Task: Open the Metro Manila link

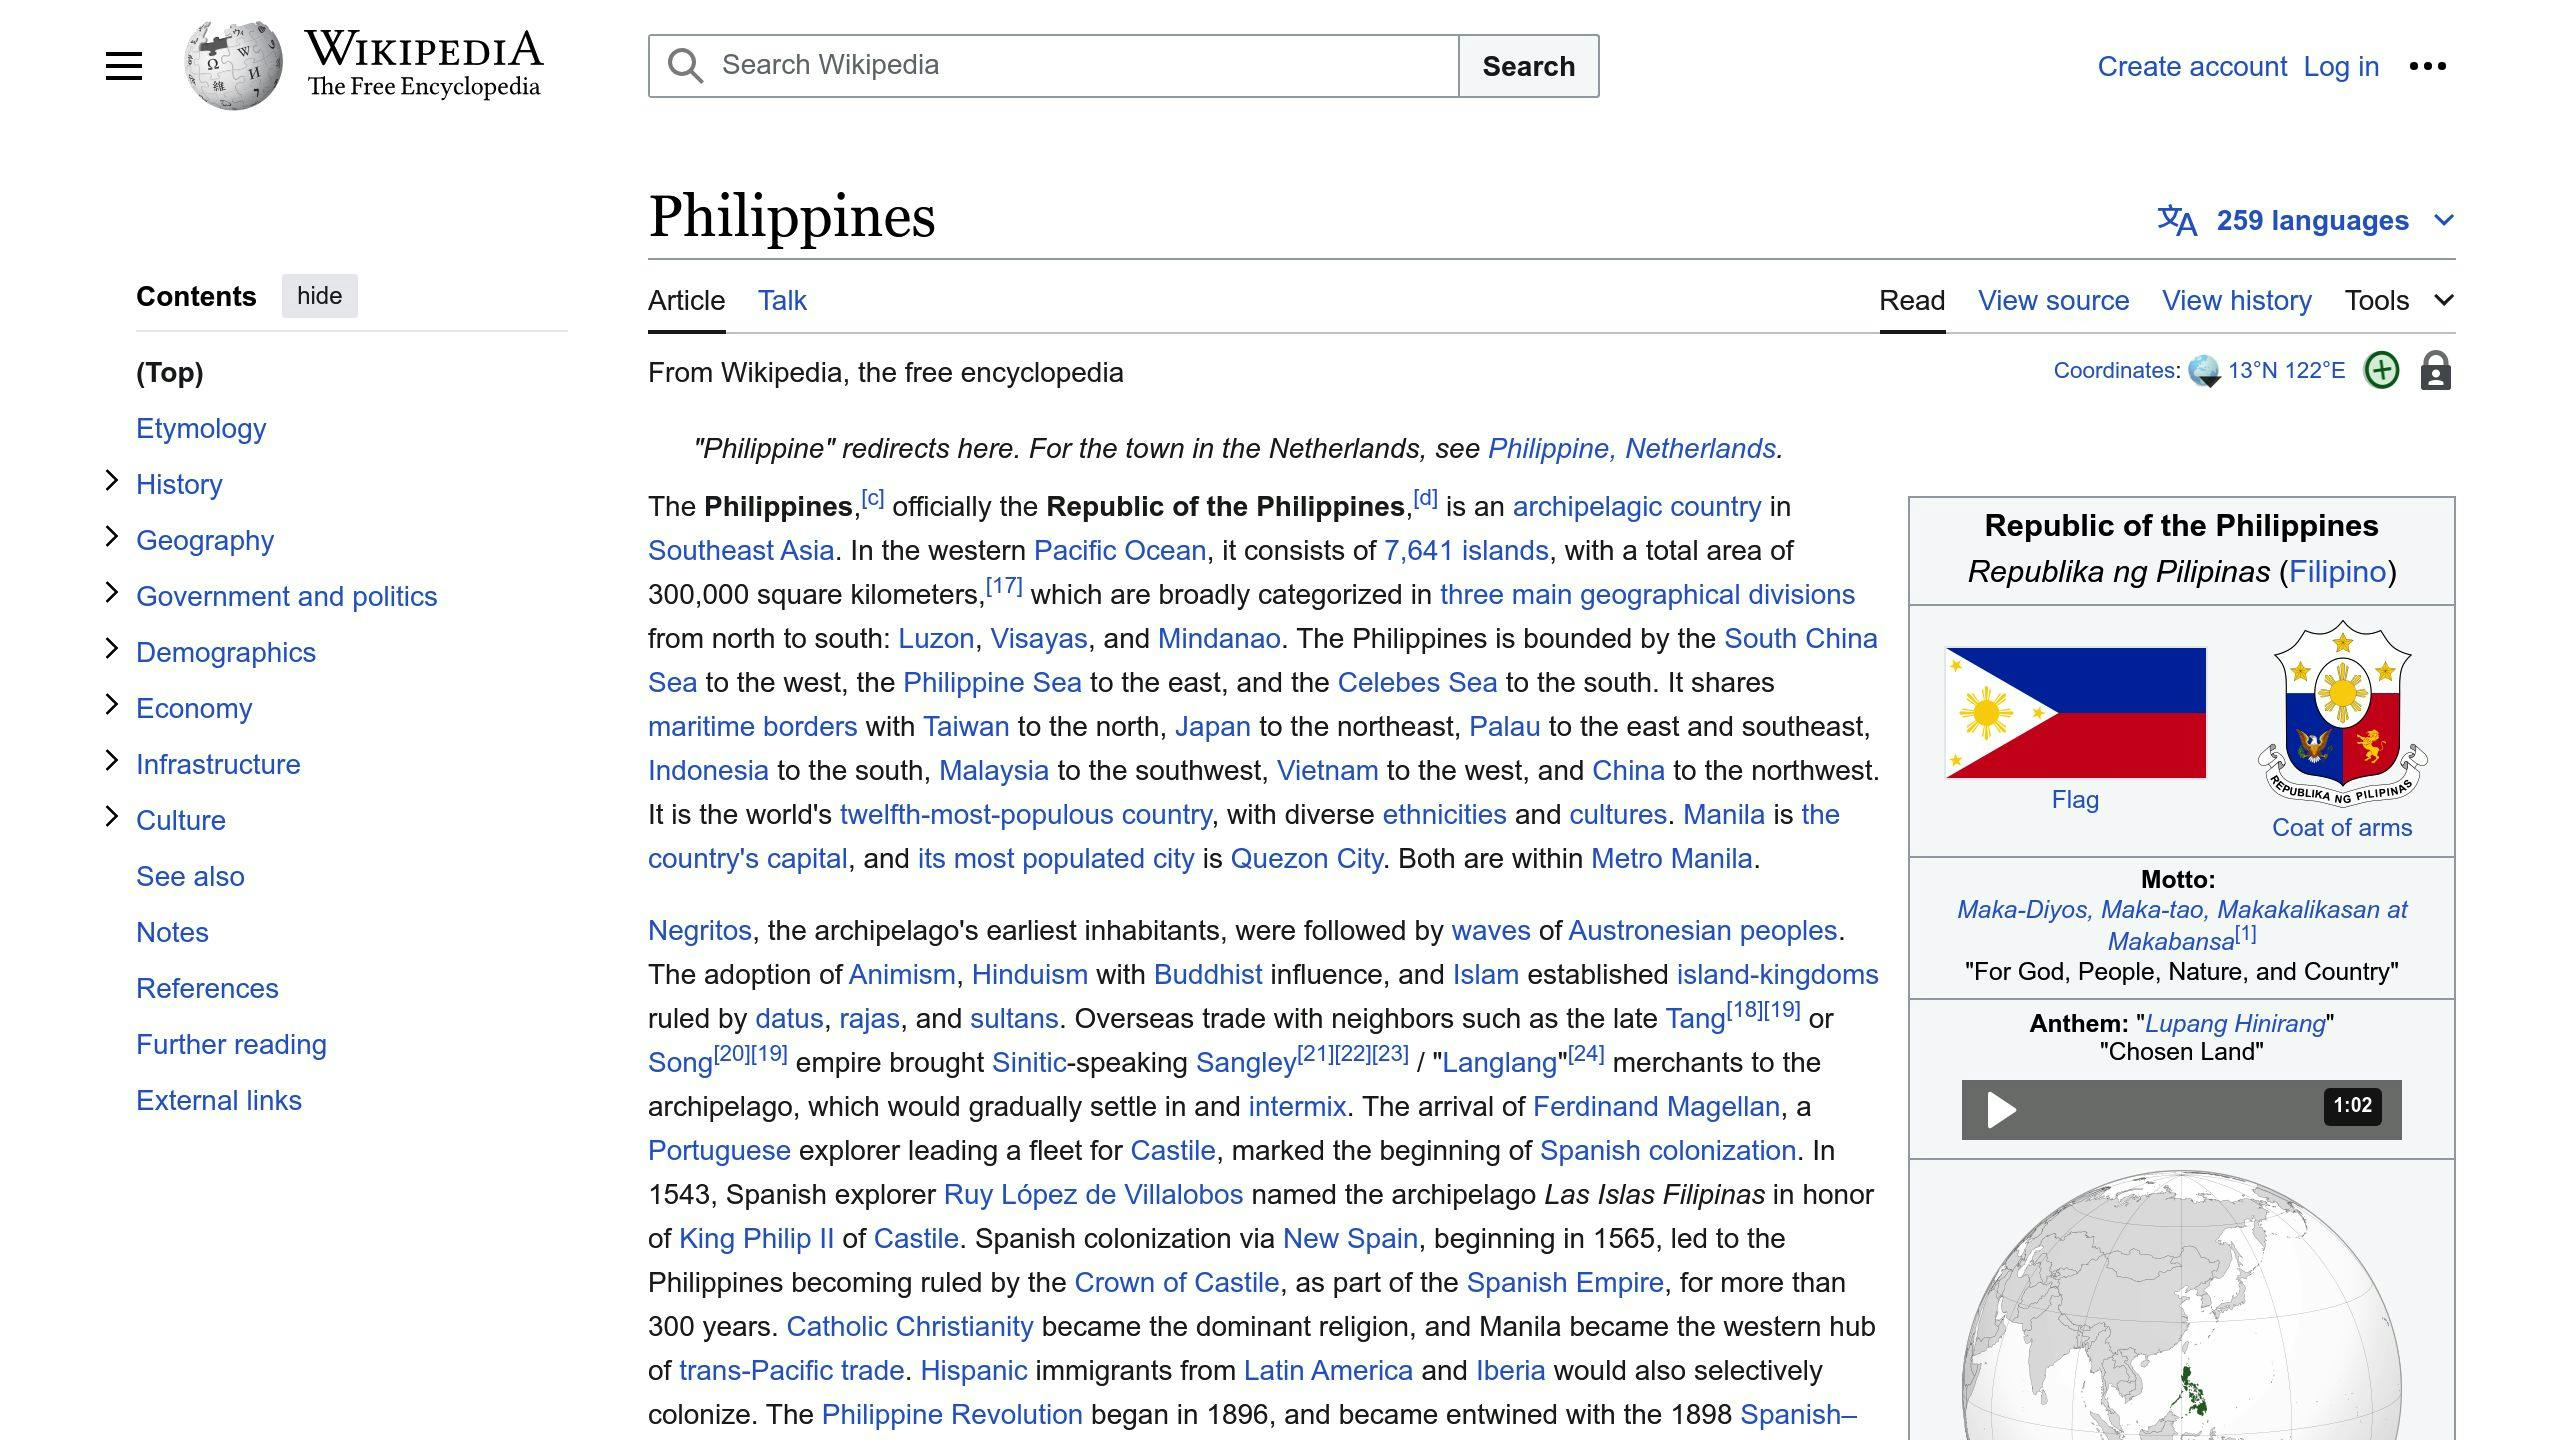Action: 1671,858
